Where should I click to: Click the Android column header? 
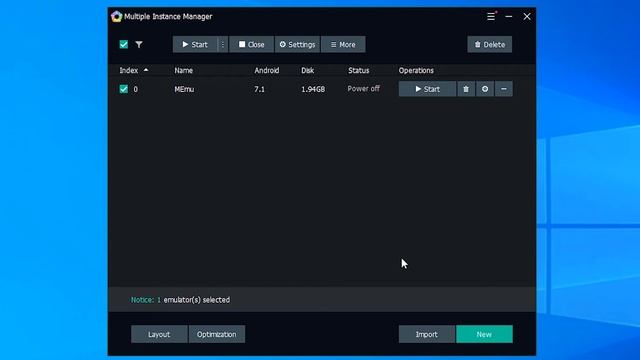(267, 70)
